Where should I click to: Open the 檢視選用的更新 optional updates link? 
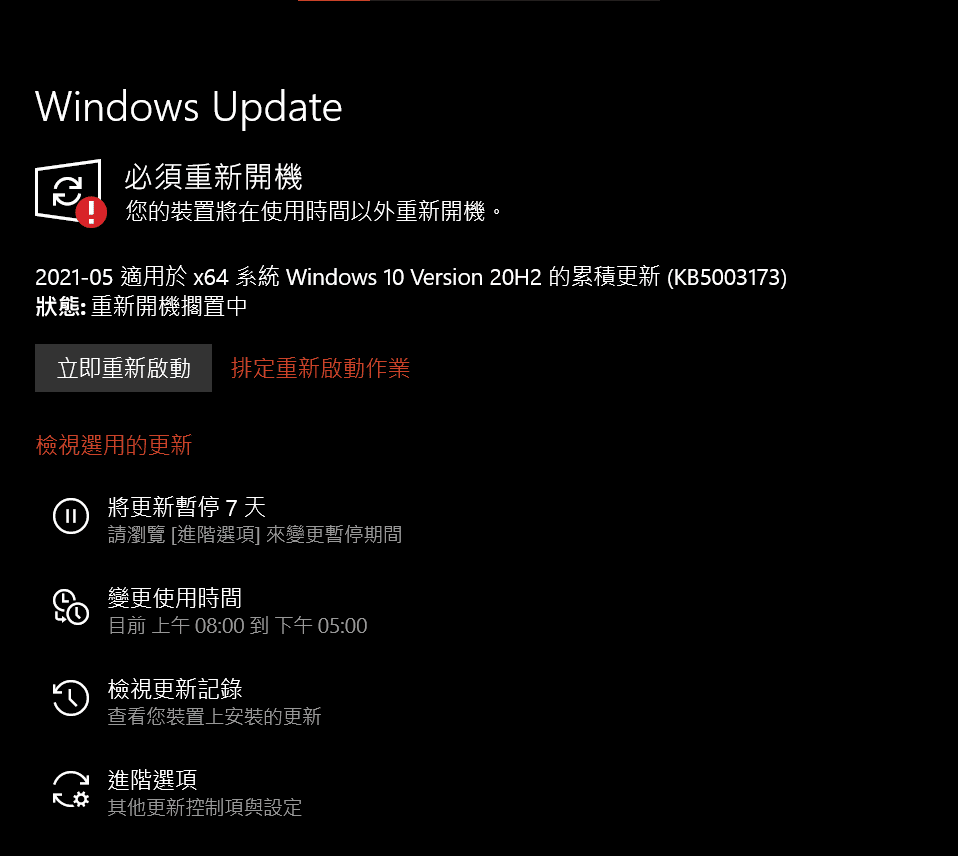coord(114,445)
